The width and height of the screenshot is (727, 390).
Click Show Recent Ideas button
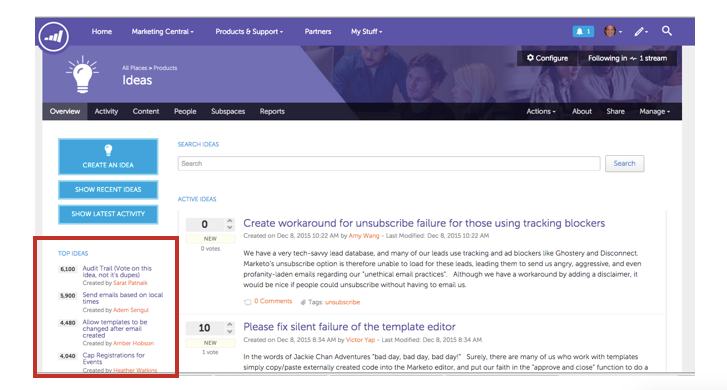coord(108,190)
